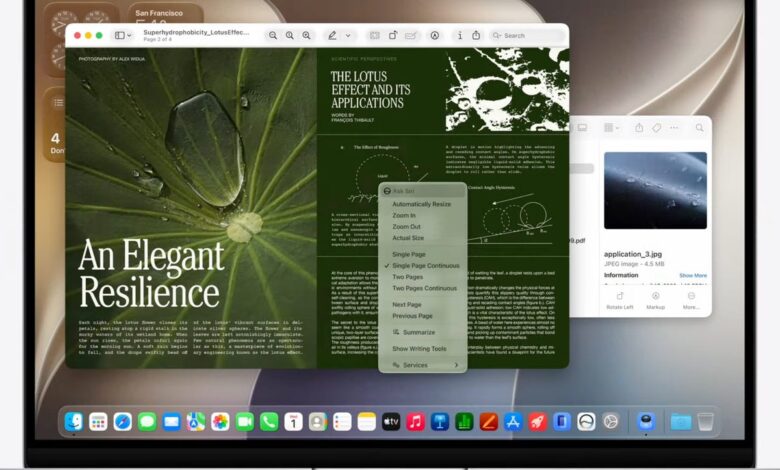
Task: Open Messages from the Dock
Action: pyautogui.click(x=147, y=422)
